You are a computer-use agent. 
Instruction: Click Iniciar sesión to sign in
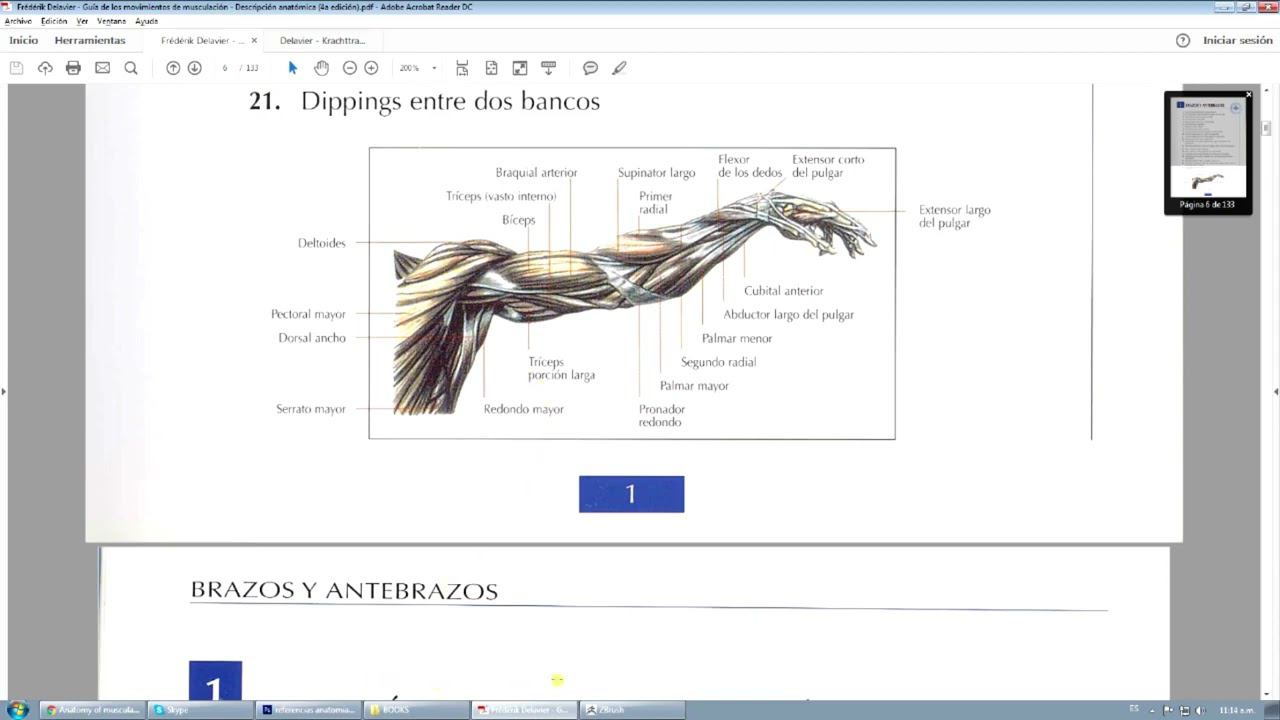pos(1238,41)
